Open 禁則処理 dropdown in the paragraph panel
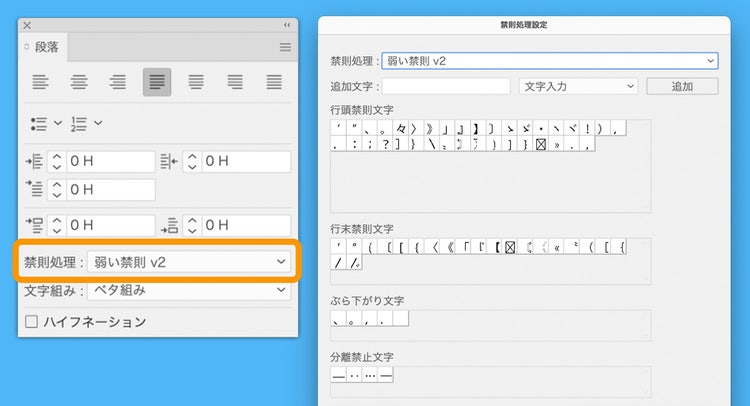Screen dimensions: 750x406 [189, 262]
